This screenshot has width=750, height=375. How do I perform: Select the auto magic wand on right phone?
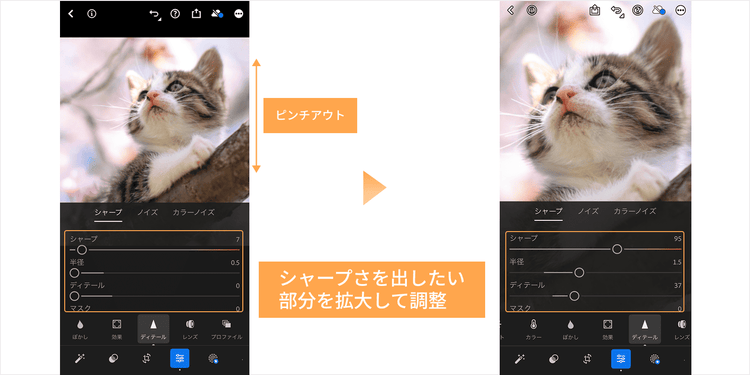tap(521, 359)
